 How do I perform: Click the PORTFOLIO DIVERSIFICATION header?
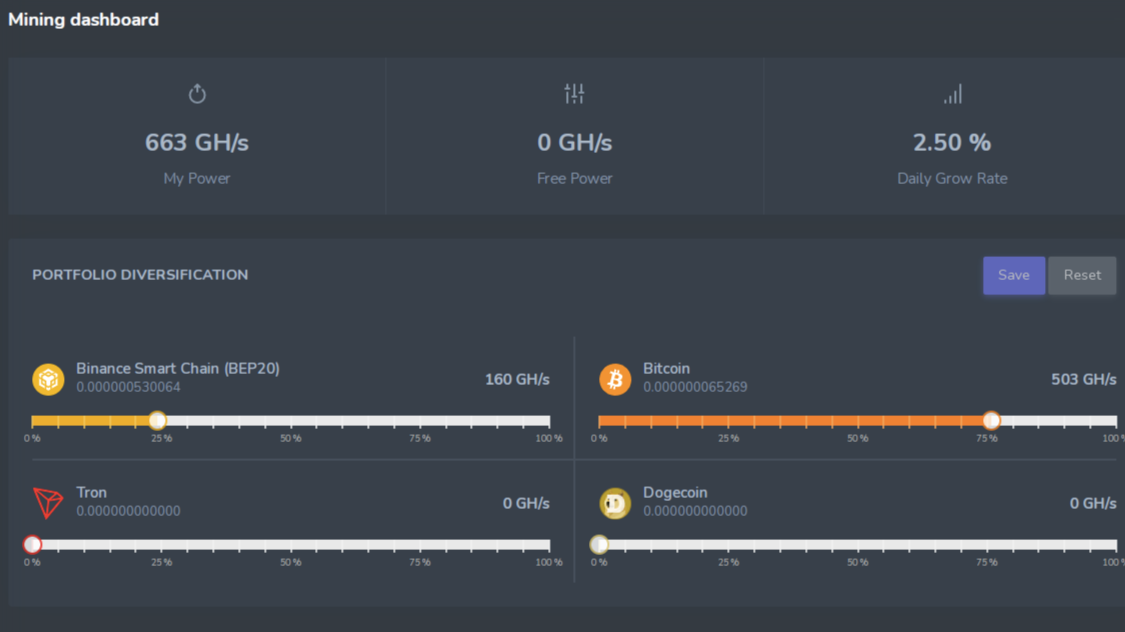click(x=140, y=274)
